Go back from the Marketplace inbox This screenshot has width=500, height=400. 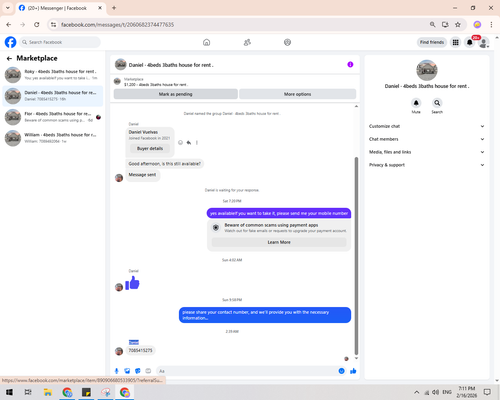pyautogui.click(x=9, y=59)
